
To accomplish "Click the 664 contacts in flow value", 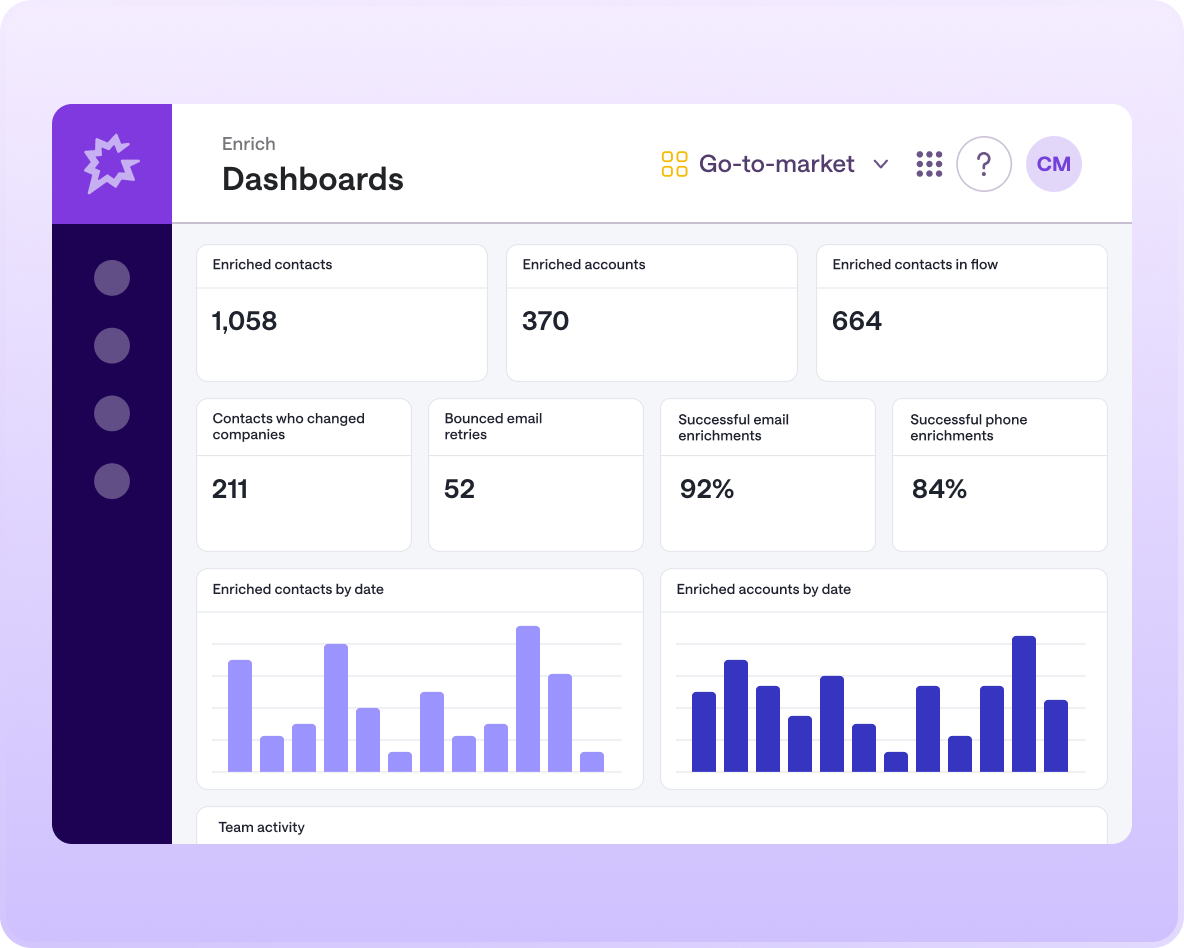I will [856, 321].
